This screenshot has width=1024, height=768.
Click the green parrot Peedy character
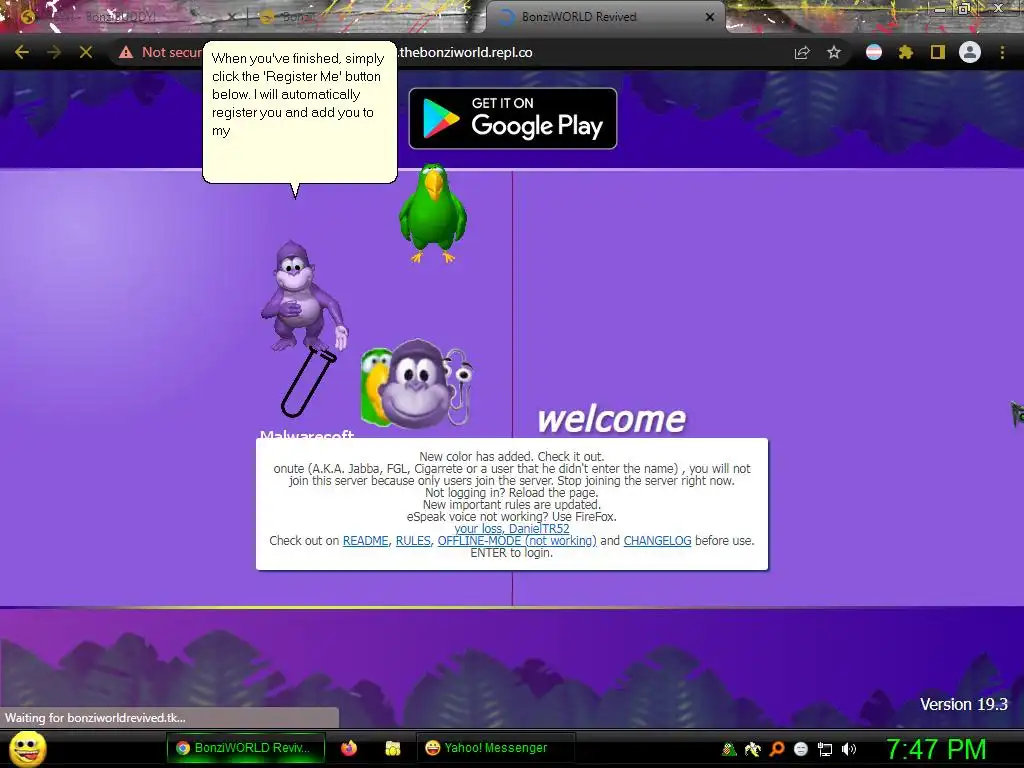coord(433,213)
